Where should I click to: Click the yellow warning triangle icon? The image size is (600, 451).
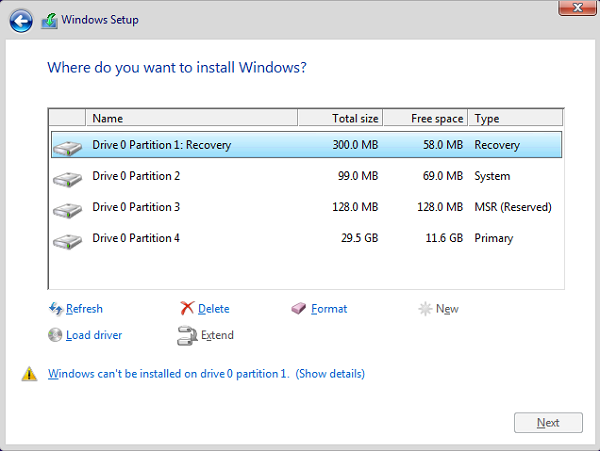tap(29, 374)
